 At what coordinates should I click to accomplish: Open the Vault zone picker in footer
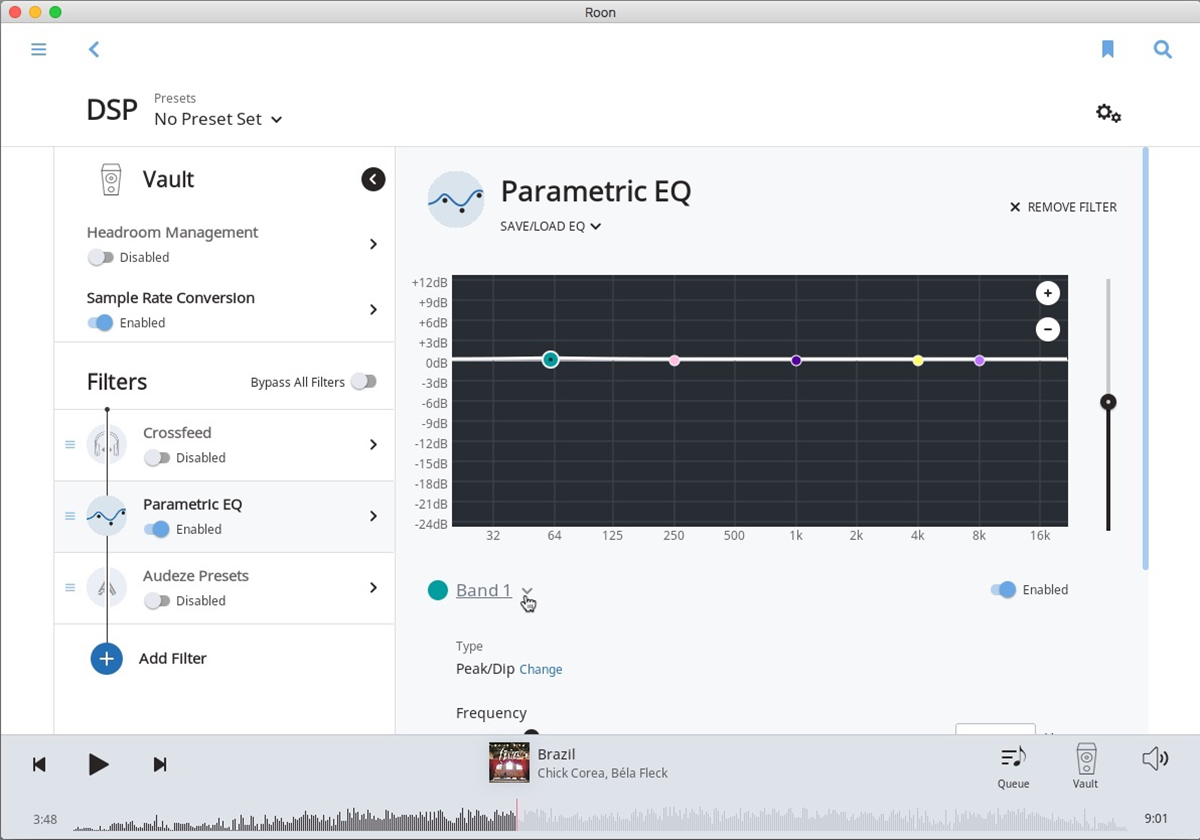coord(1085,766)
